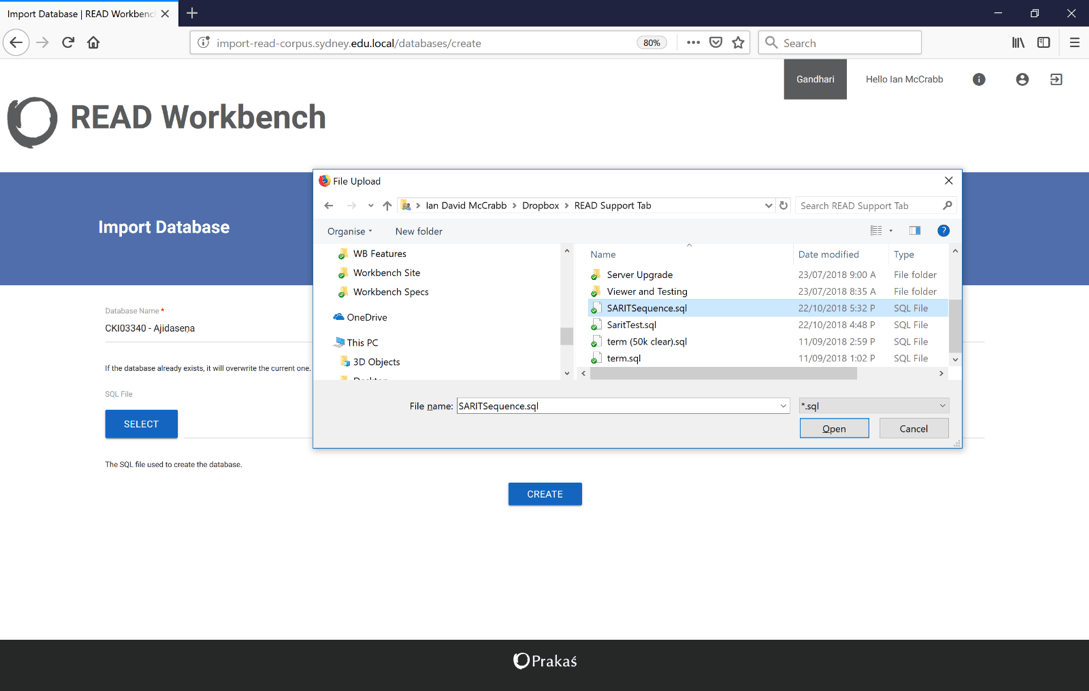Screen dimensions: 1089x691
Task: Reload the current page
Action: coord(68,42)
